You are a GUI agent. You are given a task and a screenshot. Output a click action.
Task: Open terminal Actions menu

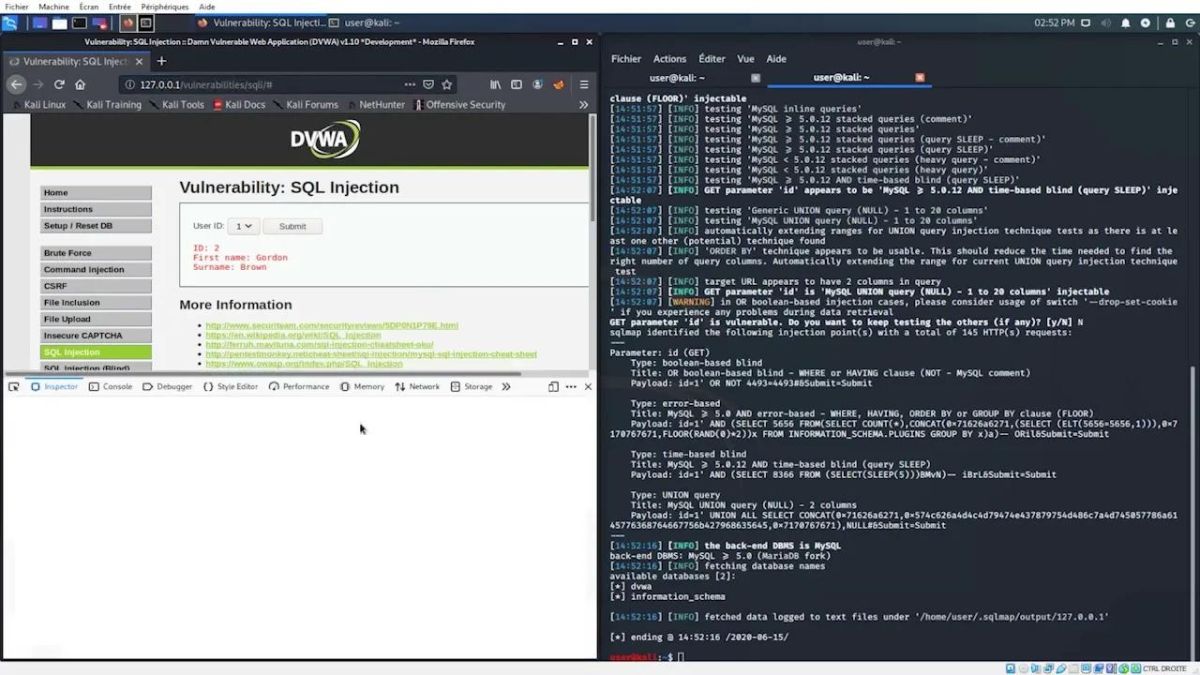[x=670, y=59]
